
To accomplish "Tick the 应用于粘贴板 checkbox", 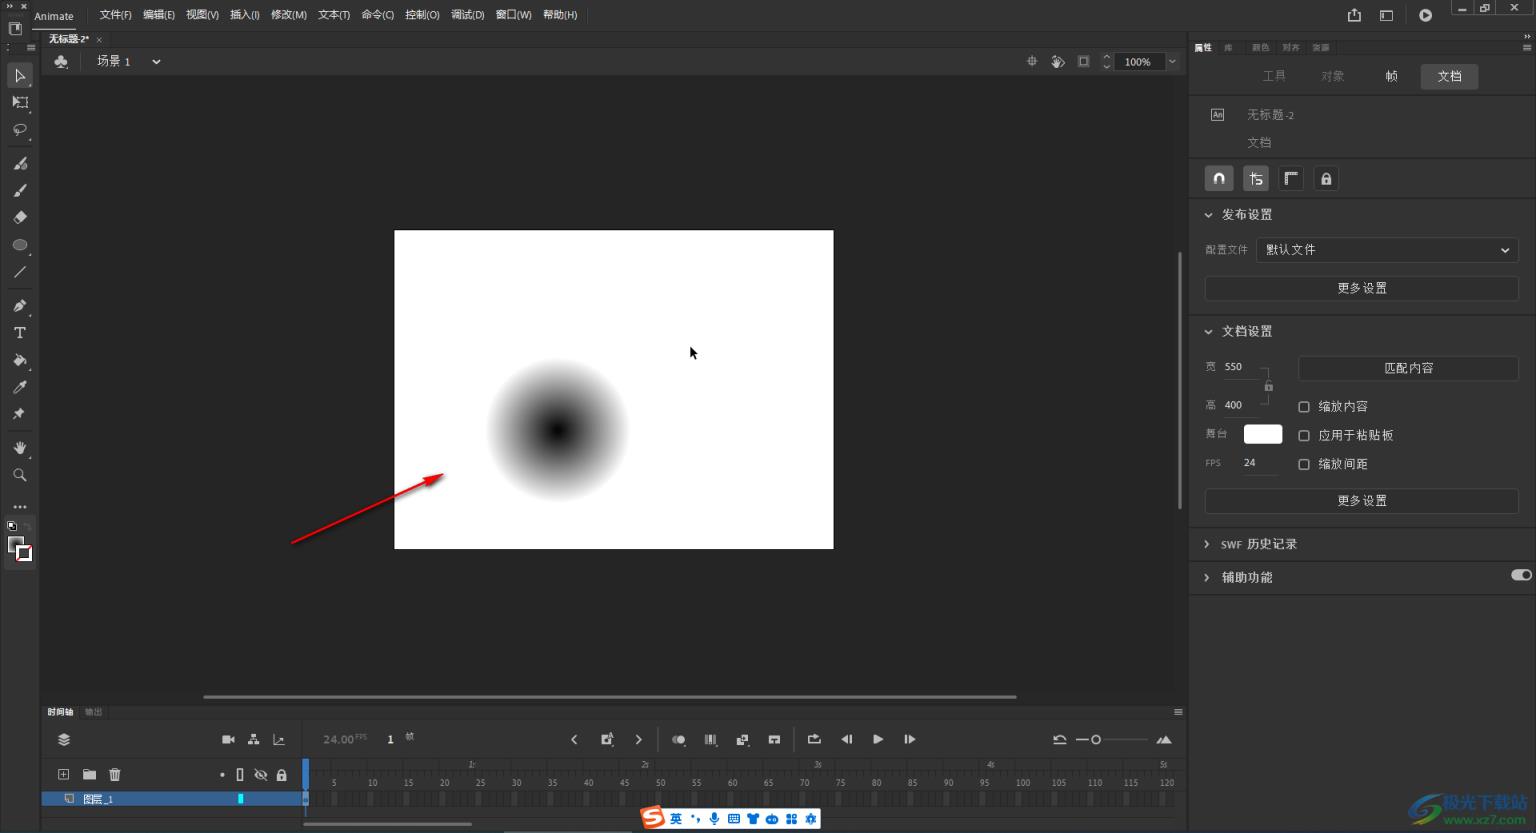I will [1304, 436].
